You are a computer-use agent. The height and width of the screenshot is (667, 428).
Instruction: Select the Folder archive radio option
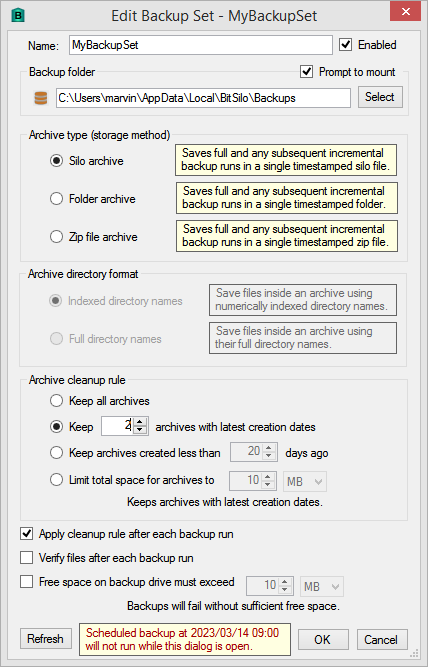coord(56,199)
